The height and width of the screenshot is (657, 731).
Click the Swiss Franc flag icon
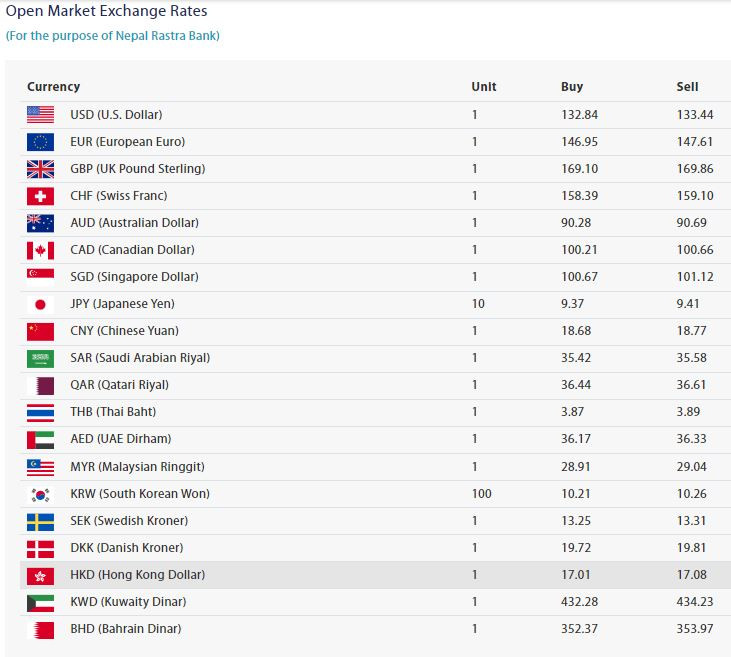pos(40,195)
